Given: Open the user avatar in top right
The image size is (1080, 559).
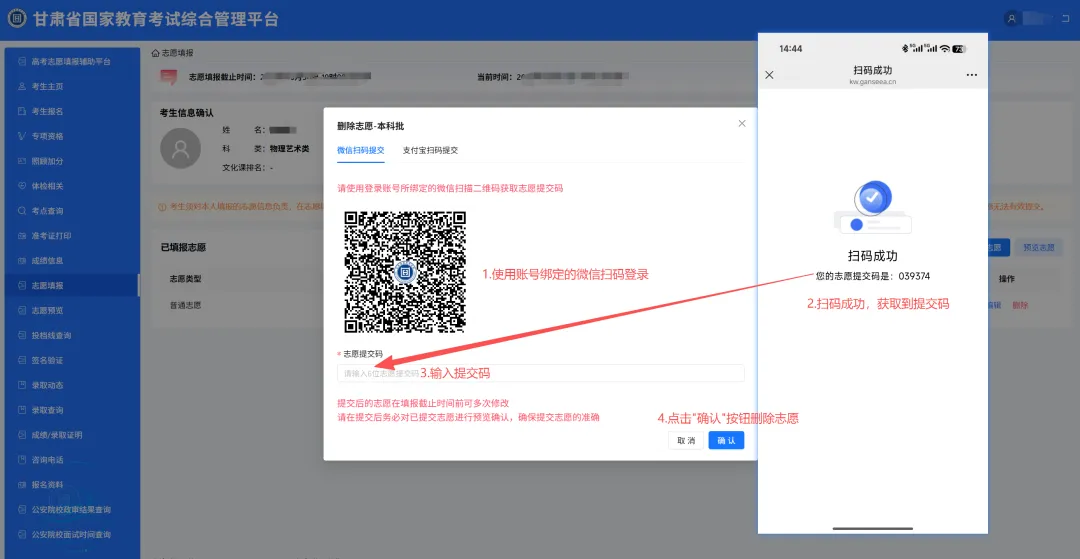Looking at the screenshot, I should tap(1011, 19).
